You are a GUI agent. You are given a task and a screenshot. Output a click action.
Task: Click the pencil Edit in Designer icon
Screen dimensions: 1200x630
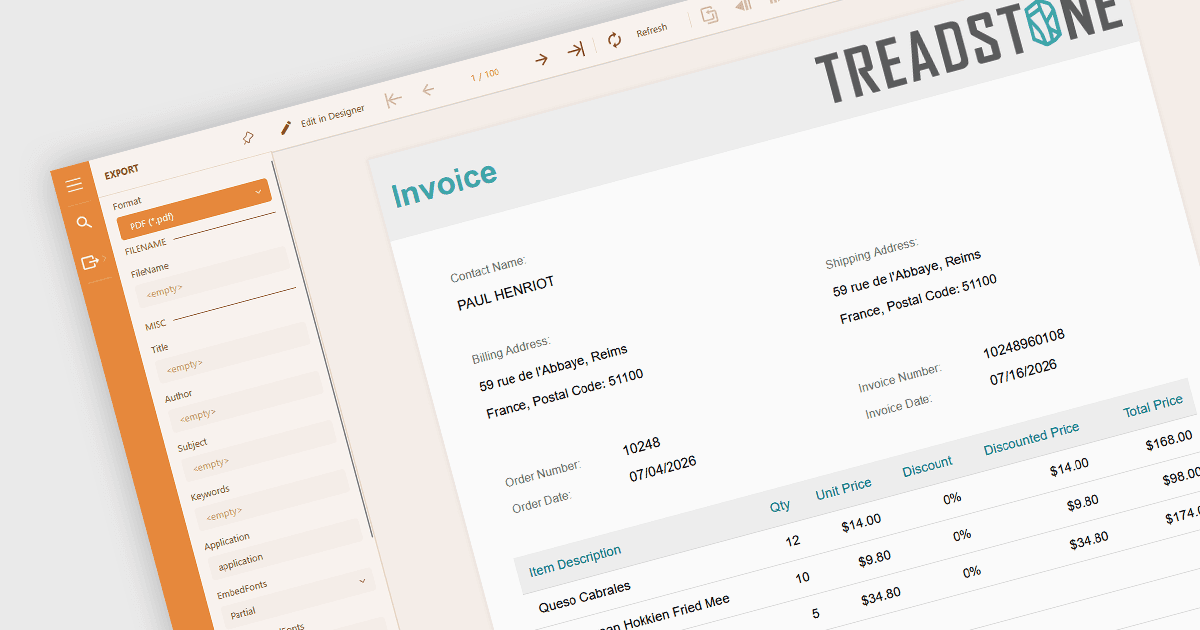coord(285,126)
